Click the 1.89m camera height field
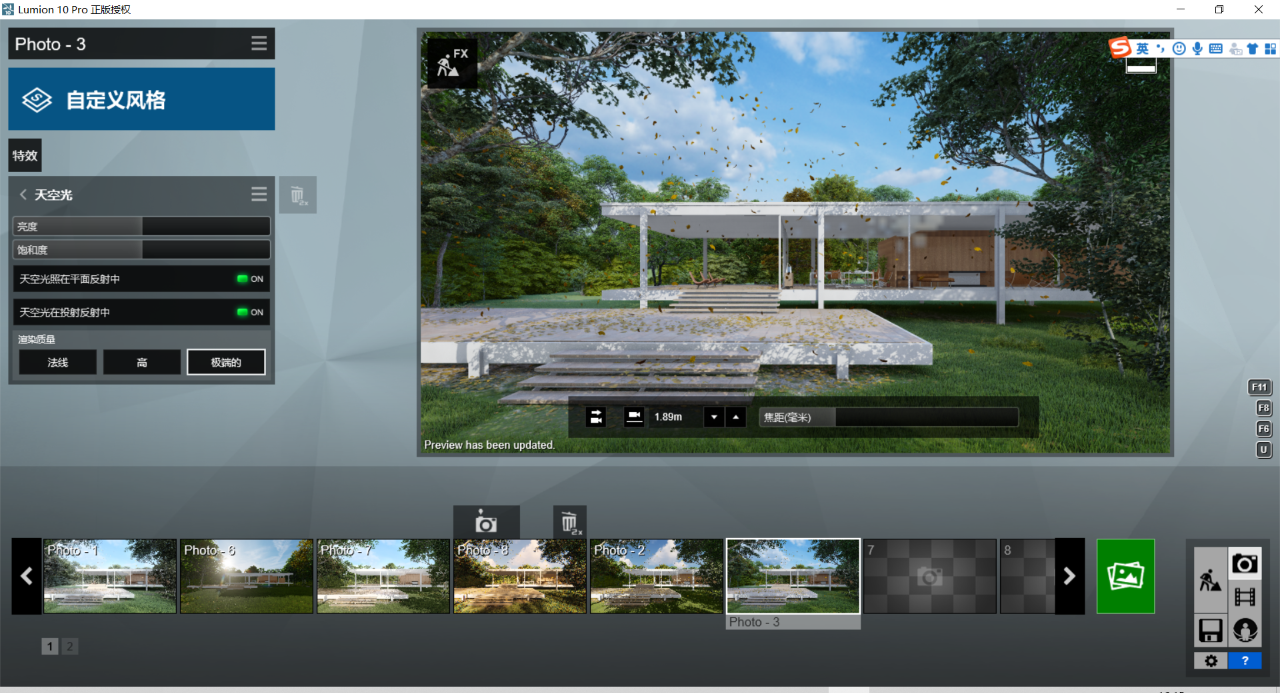Image resolution: width=1280 pixels, height=693 pixels. (675, 417)
